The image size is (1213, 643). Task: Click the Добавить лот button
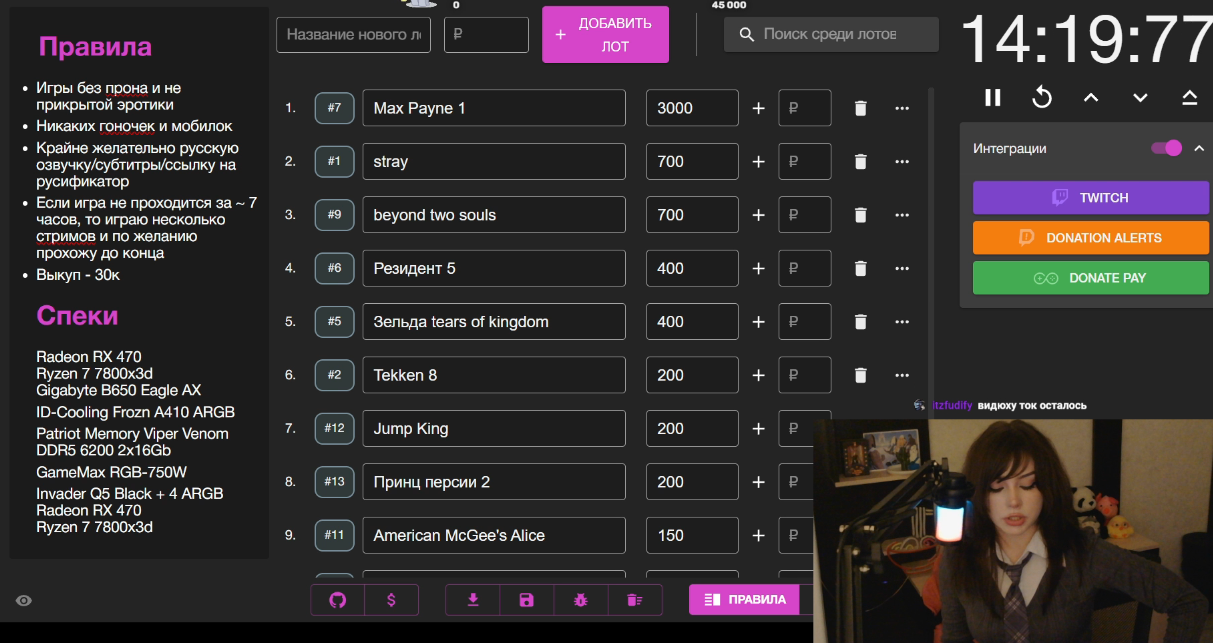pyautogui.click(x=605, y=35)
